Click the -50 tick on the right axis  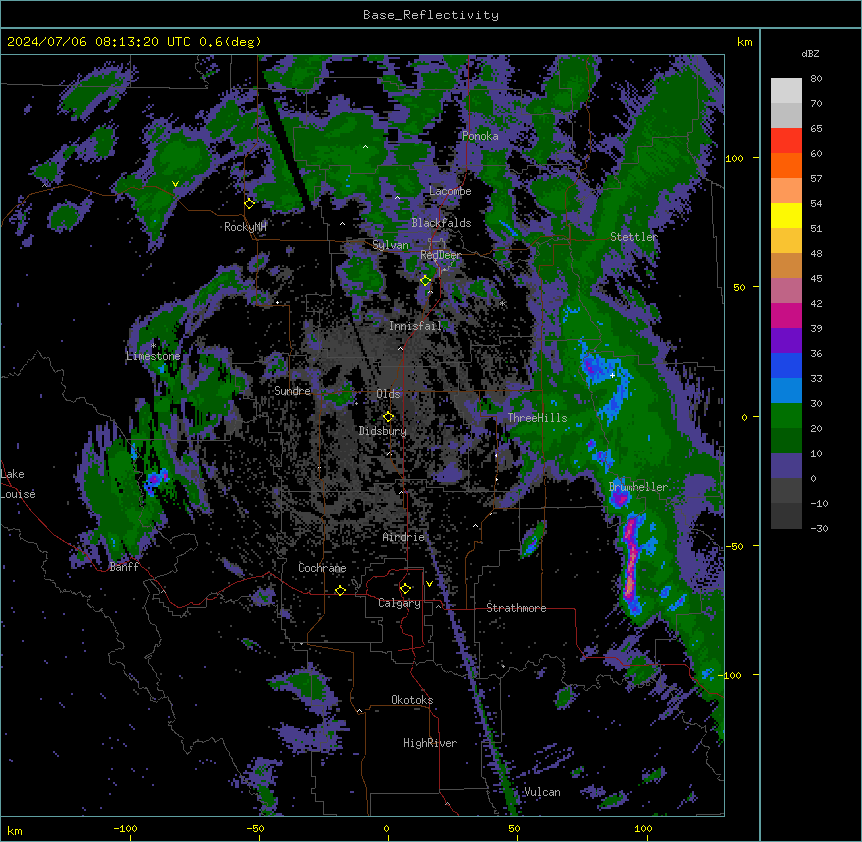(734, 546)
